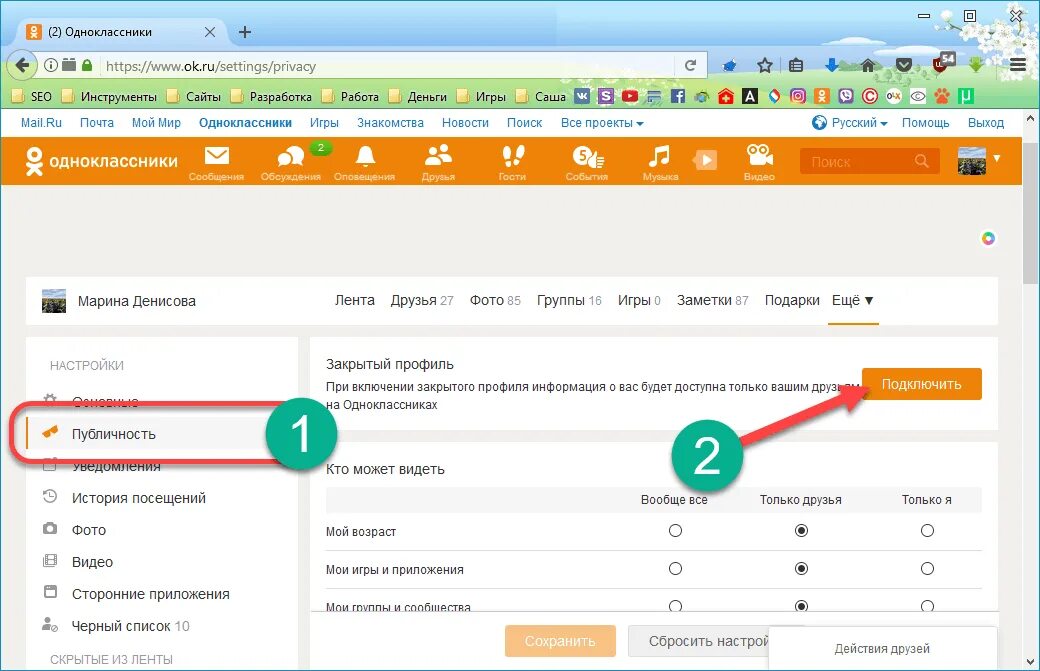Click the Подключить button
Viewport: 1040px width, 671px height.
tap(921, 384)
